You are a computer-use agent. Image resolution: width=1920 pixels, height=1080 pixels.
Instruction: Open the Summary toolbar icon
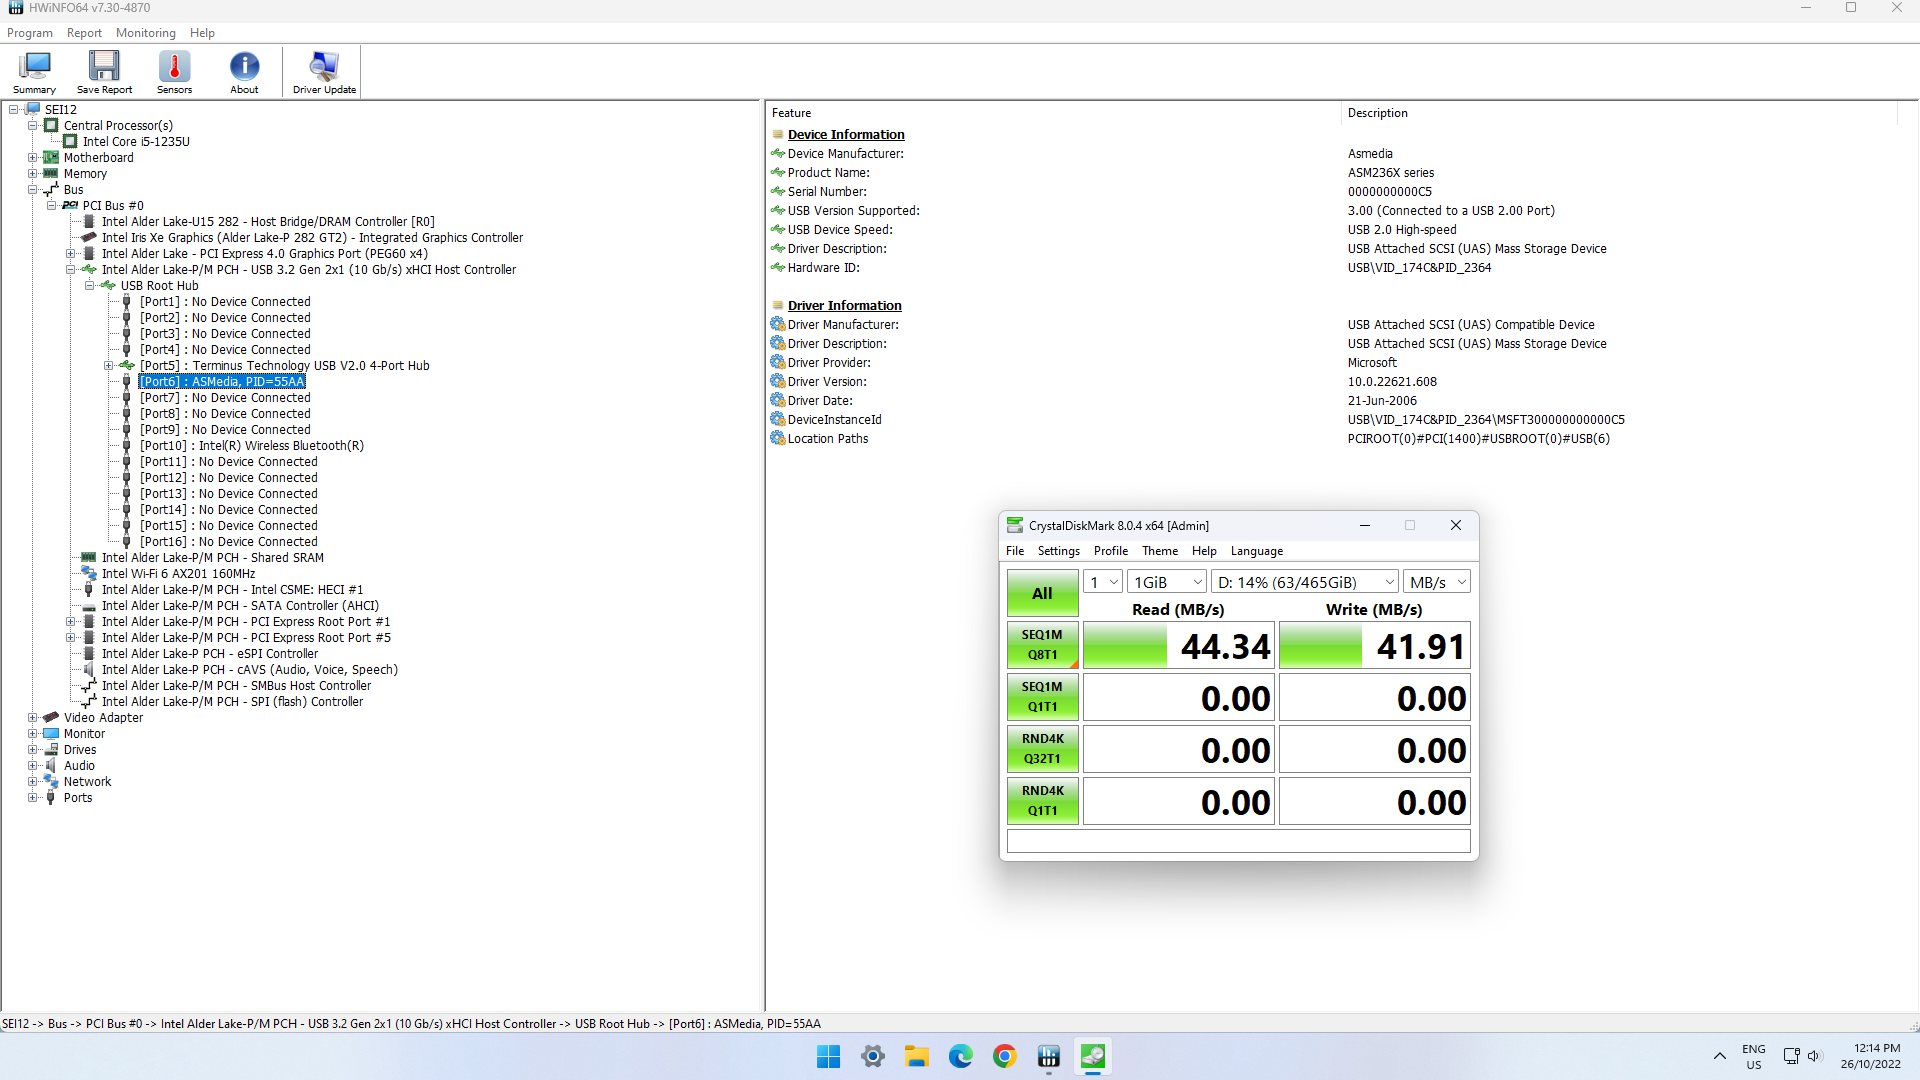pyautogui.click(x=34, y=72)
